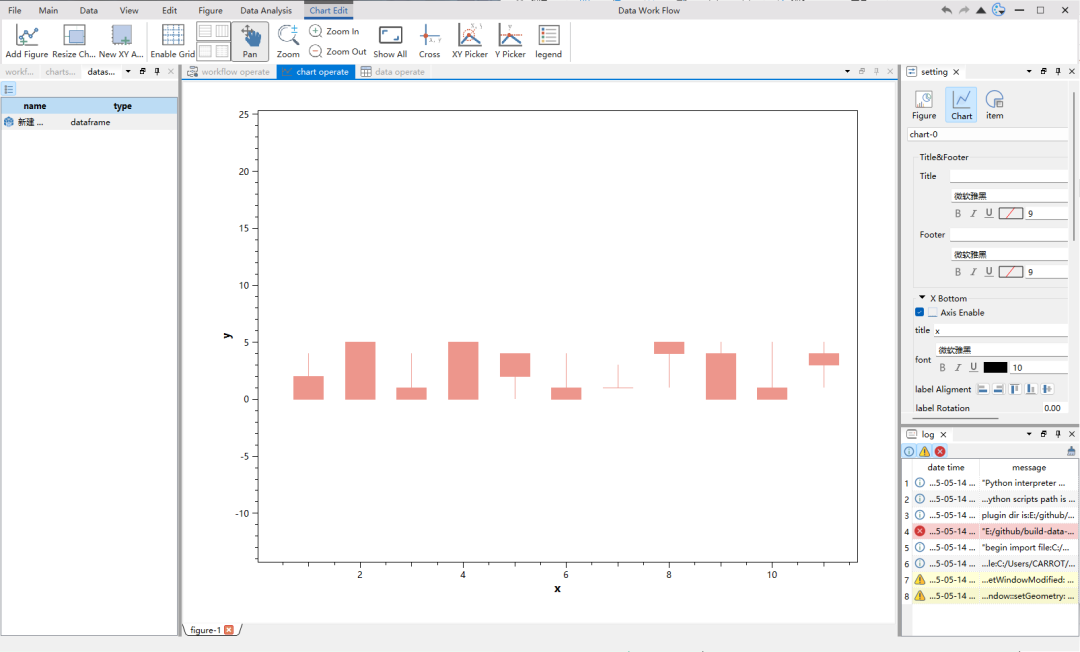
Task: Open X axis black font color swatch
Action: pos(995,368)
